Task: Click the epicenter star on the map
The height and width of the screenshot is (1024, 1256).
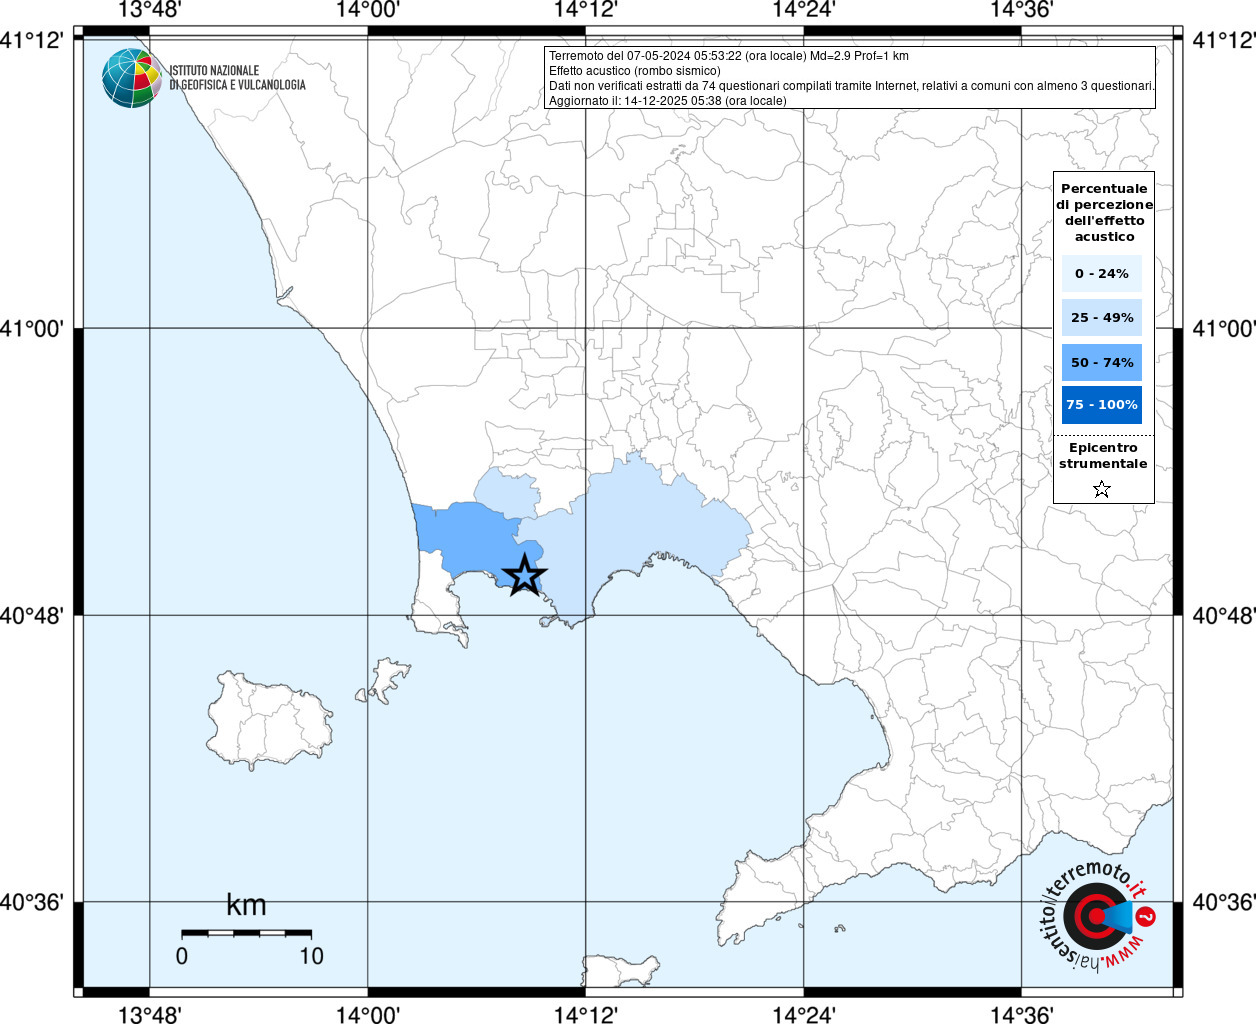Action: pyautogui.click(x=524, y=576)
